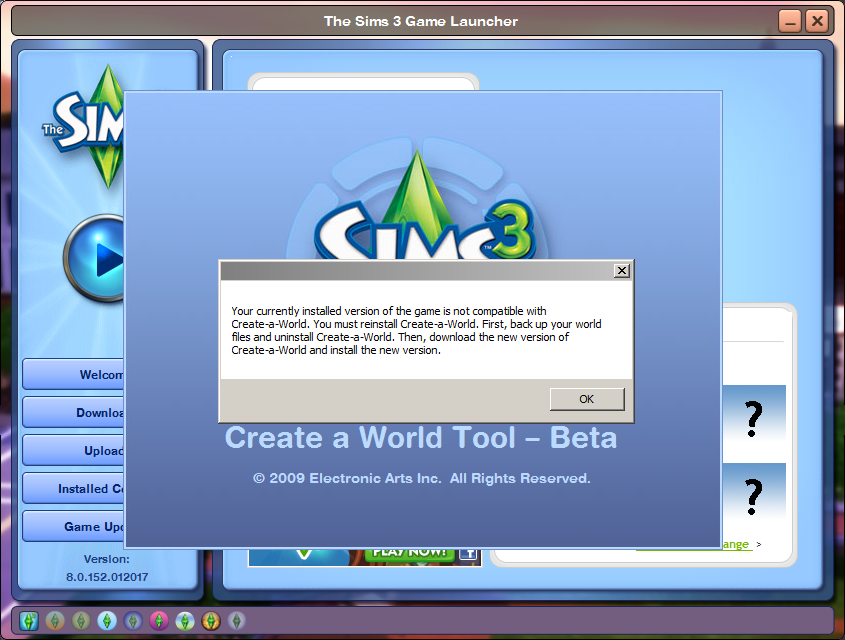
Task: Close the Sims 3 Game Launcher window
Action: click(817, 21)
